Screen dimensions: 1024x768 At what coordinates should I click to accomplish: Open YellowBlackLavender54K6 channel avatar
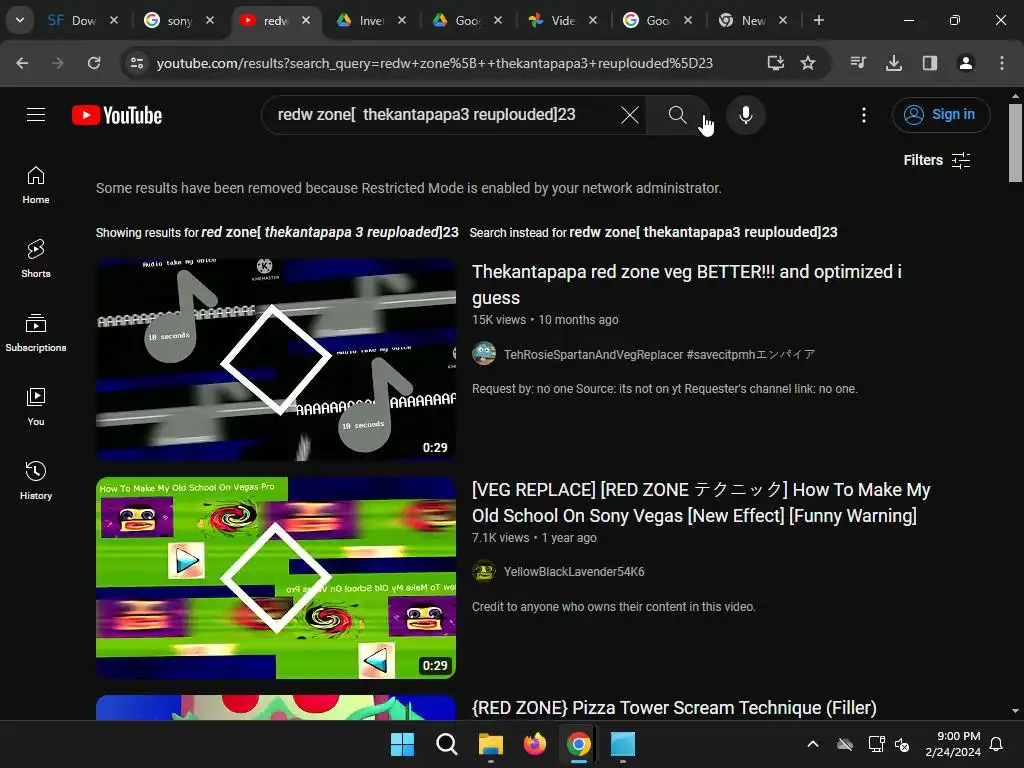coord(484,571)
